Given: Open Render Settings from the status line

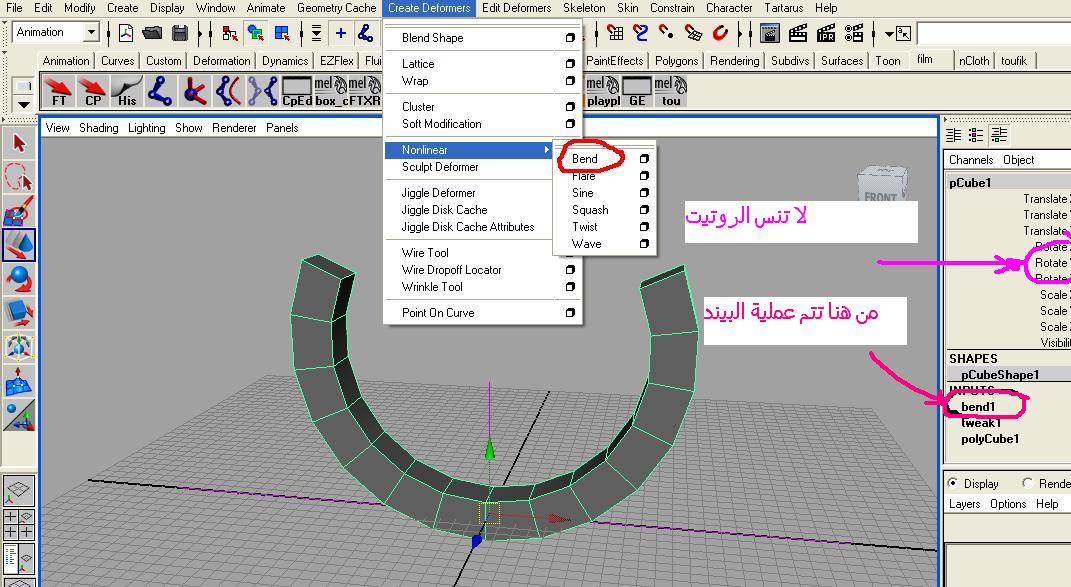Looking at the screenshot, I should (x=854, y=33).
